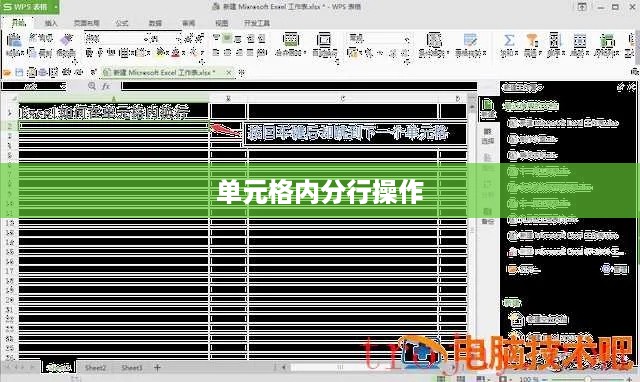Open the number format dropdown 常规
The width and height of the screenshot is (640, 382).
click(x=378, y=39)
